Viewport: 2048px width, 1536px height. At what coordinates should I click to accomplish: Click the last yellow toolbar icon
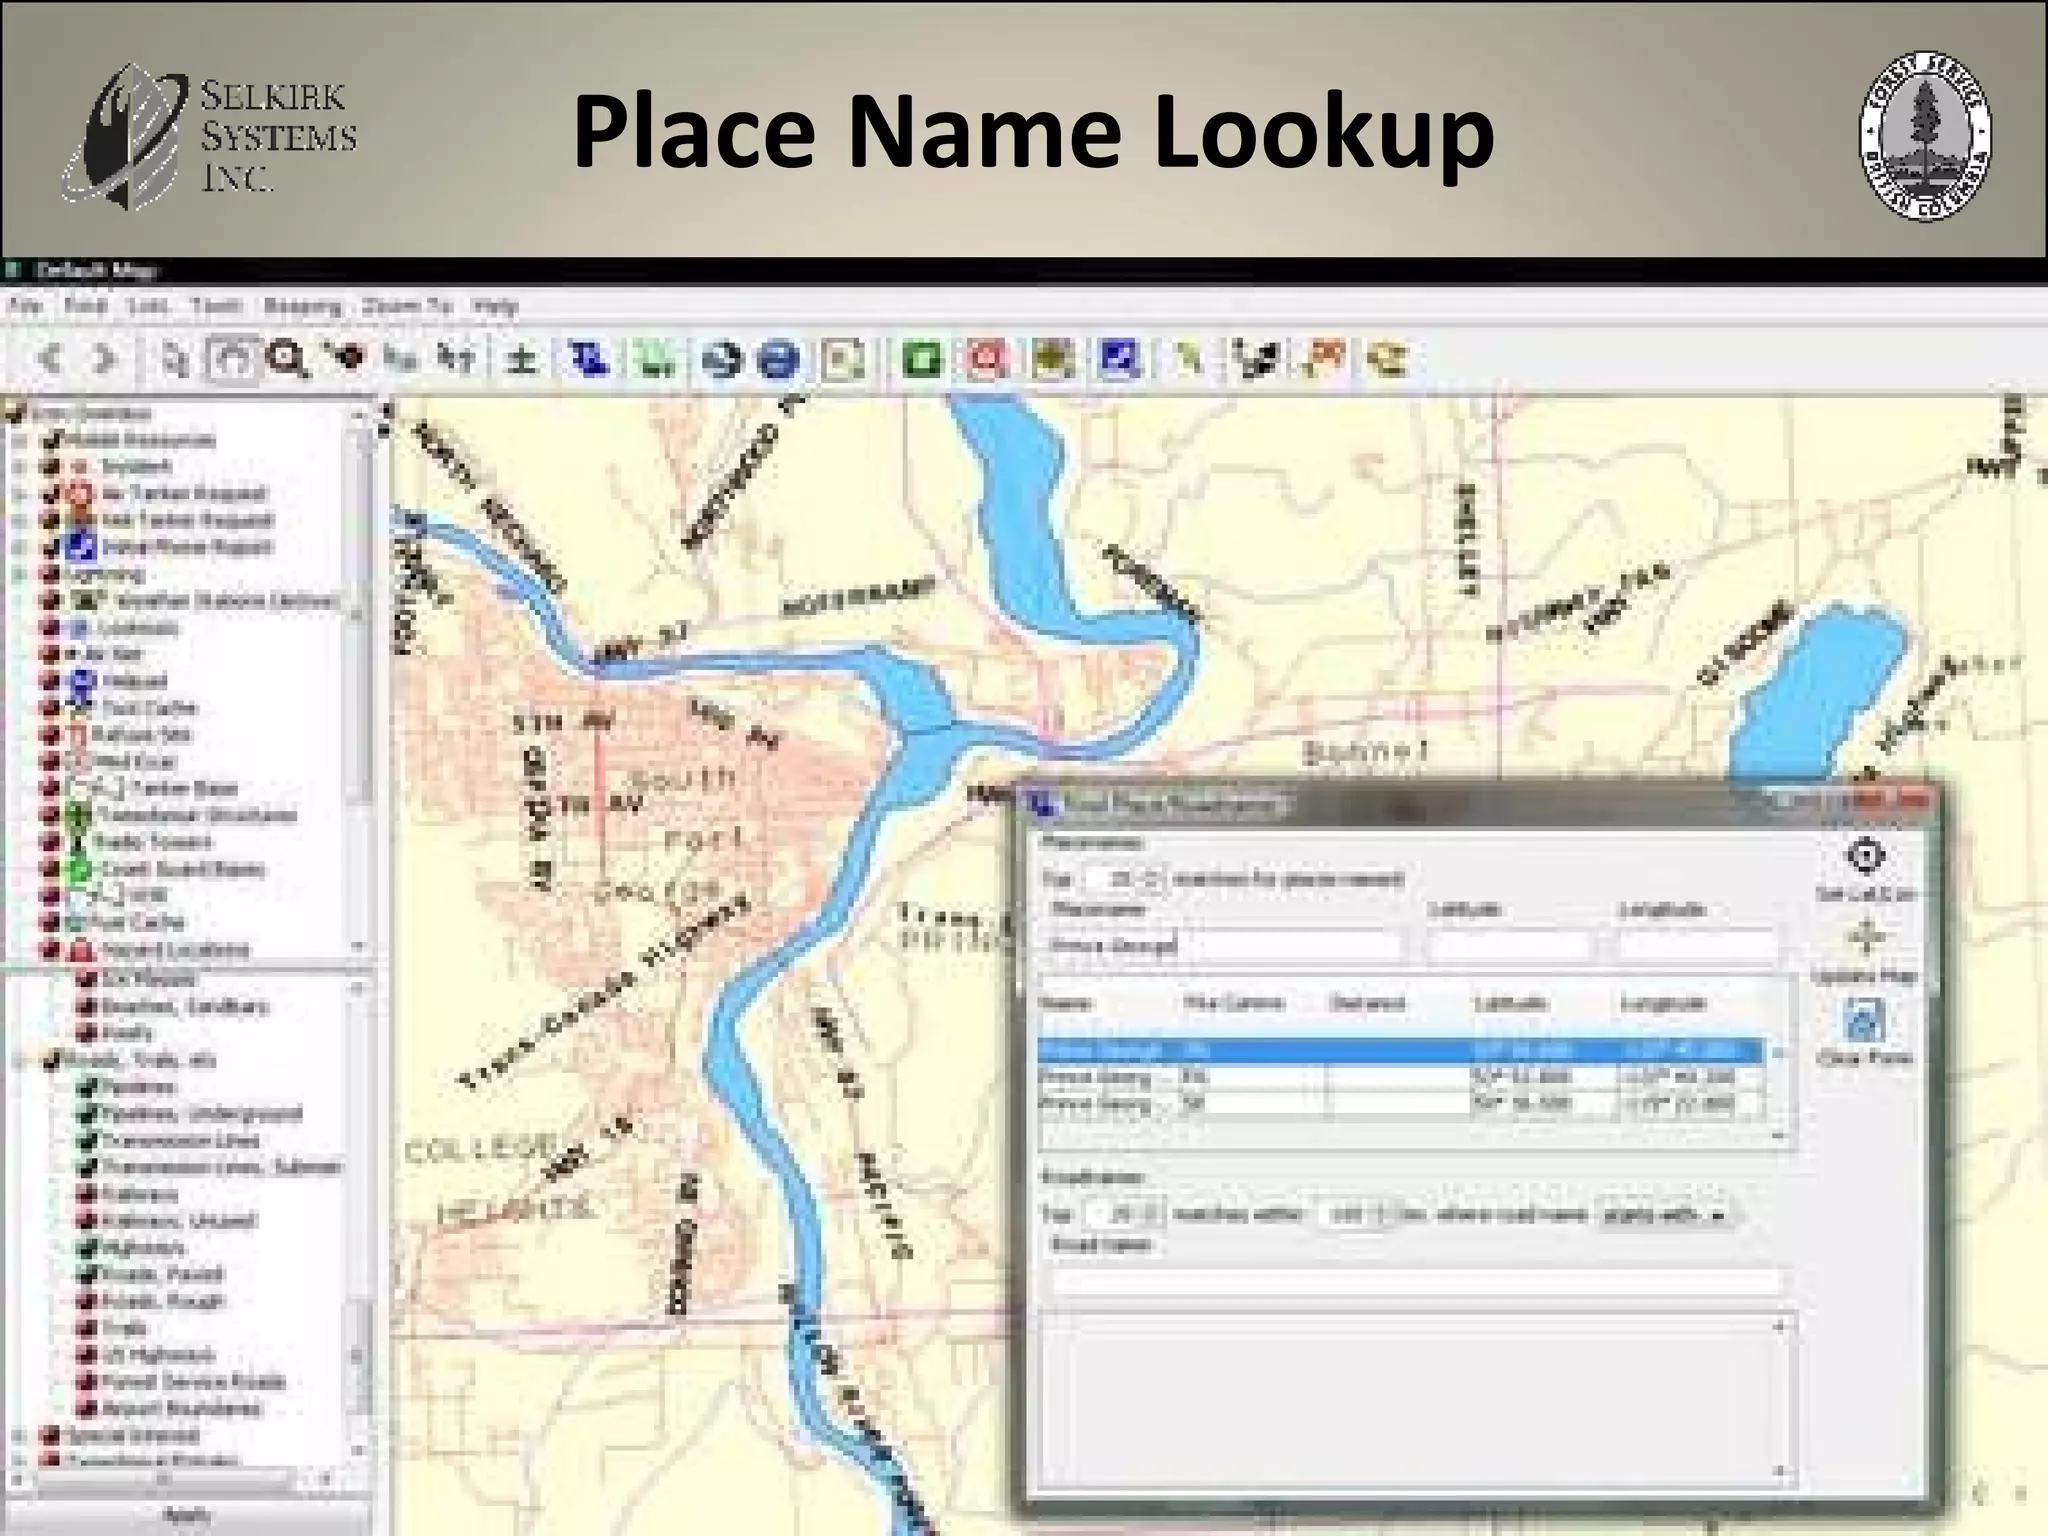coord(1388,358)
